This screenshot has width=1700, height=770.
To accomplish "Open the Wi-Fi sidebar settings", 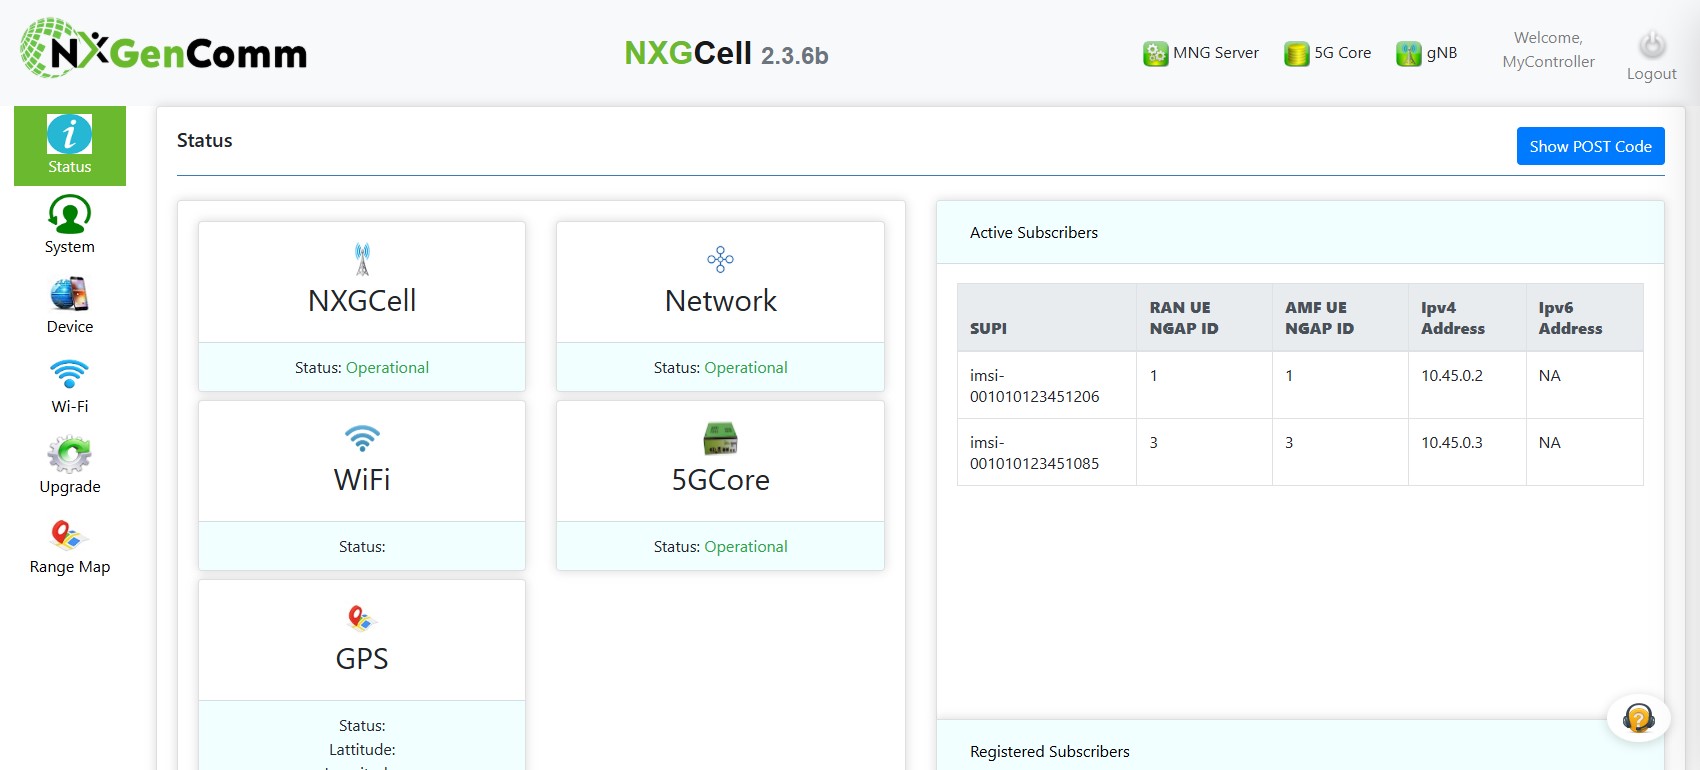I will [70, 385].
